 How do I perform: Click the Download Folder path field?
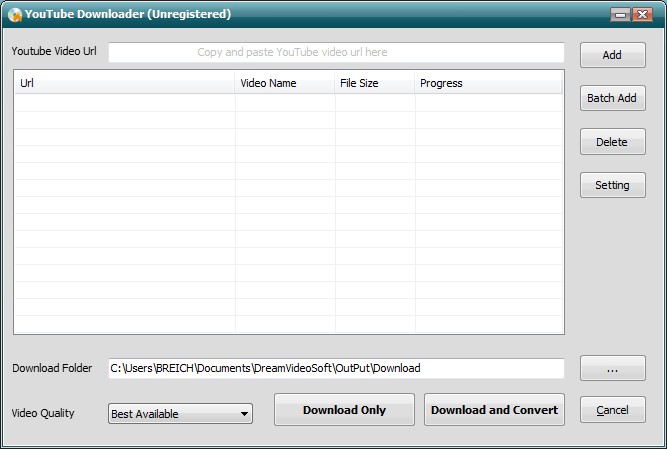point(336,368)
